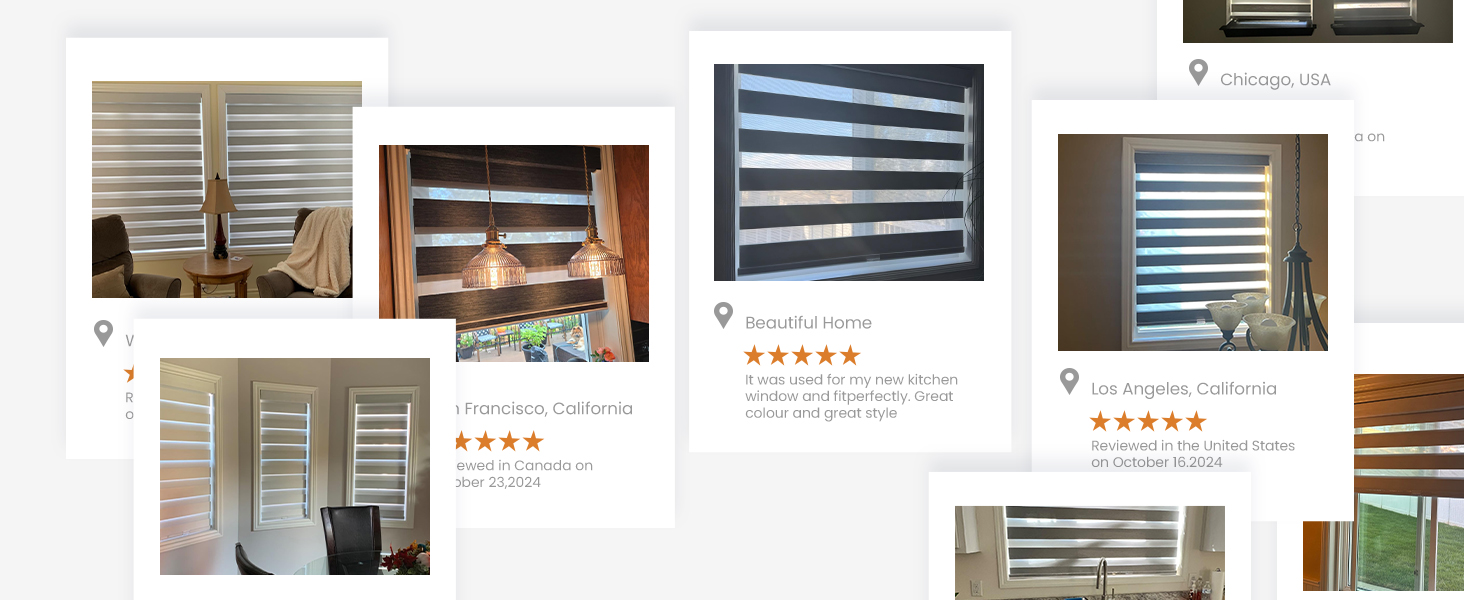Open the orange wall blinds photo
The height and width of the screenshot is (600, 1464).
click(1384, 483)
